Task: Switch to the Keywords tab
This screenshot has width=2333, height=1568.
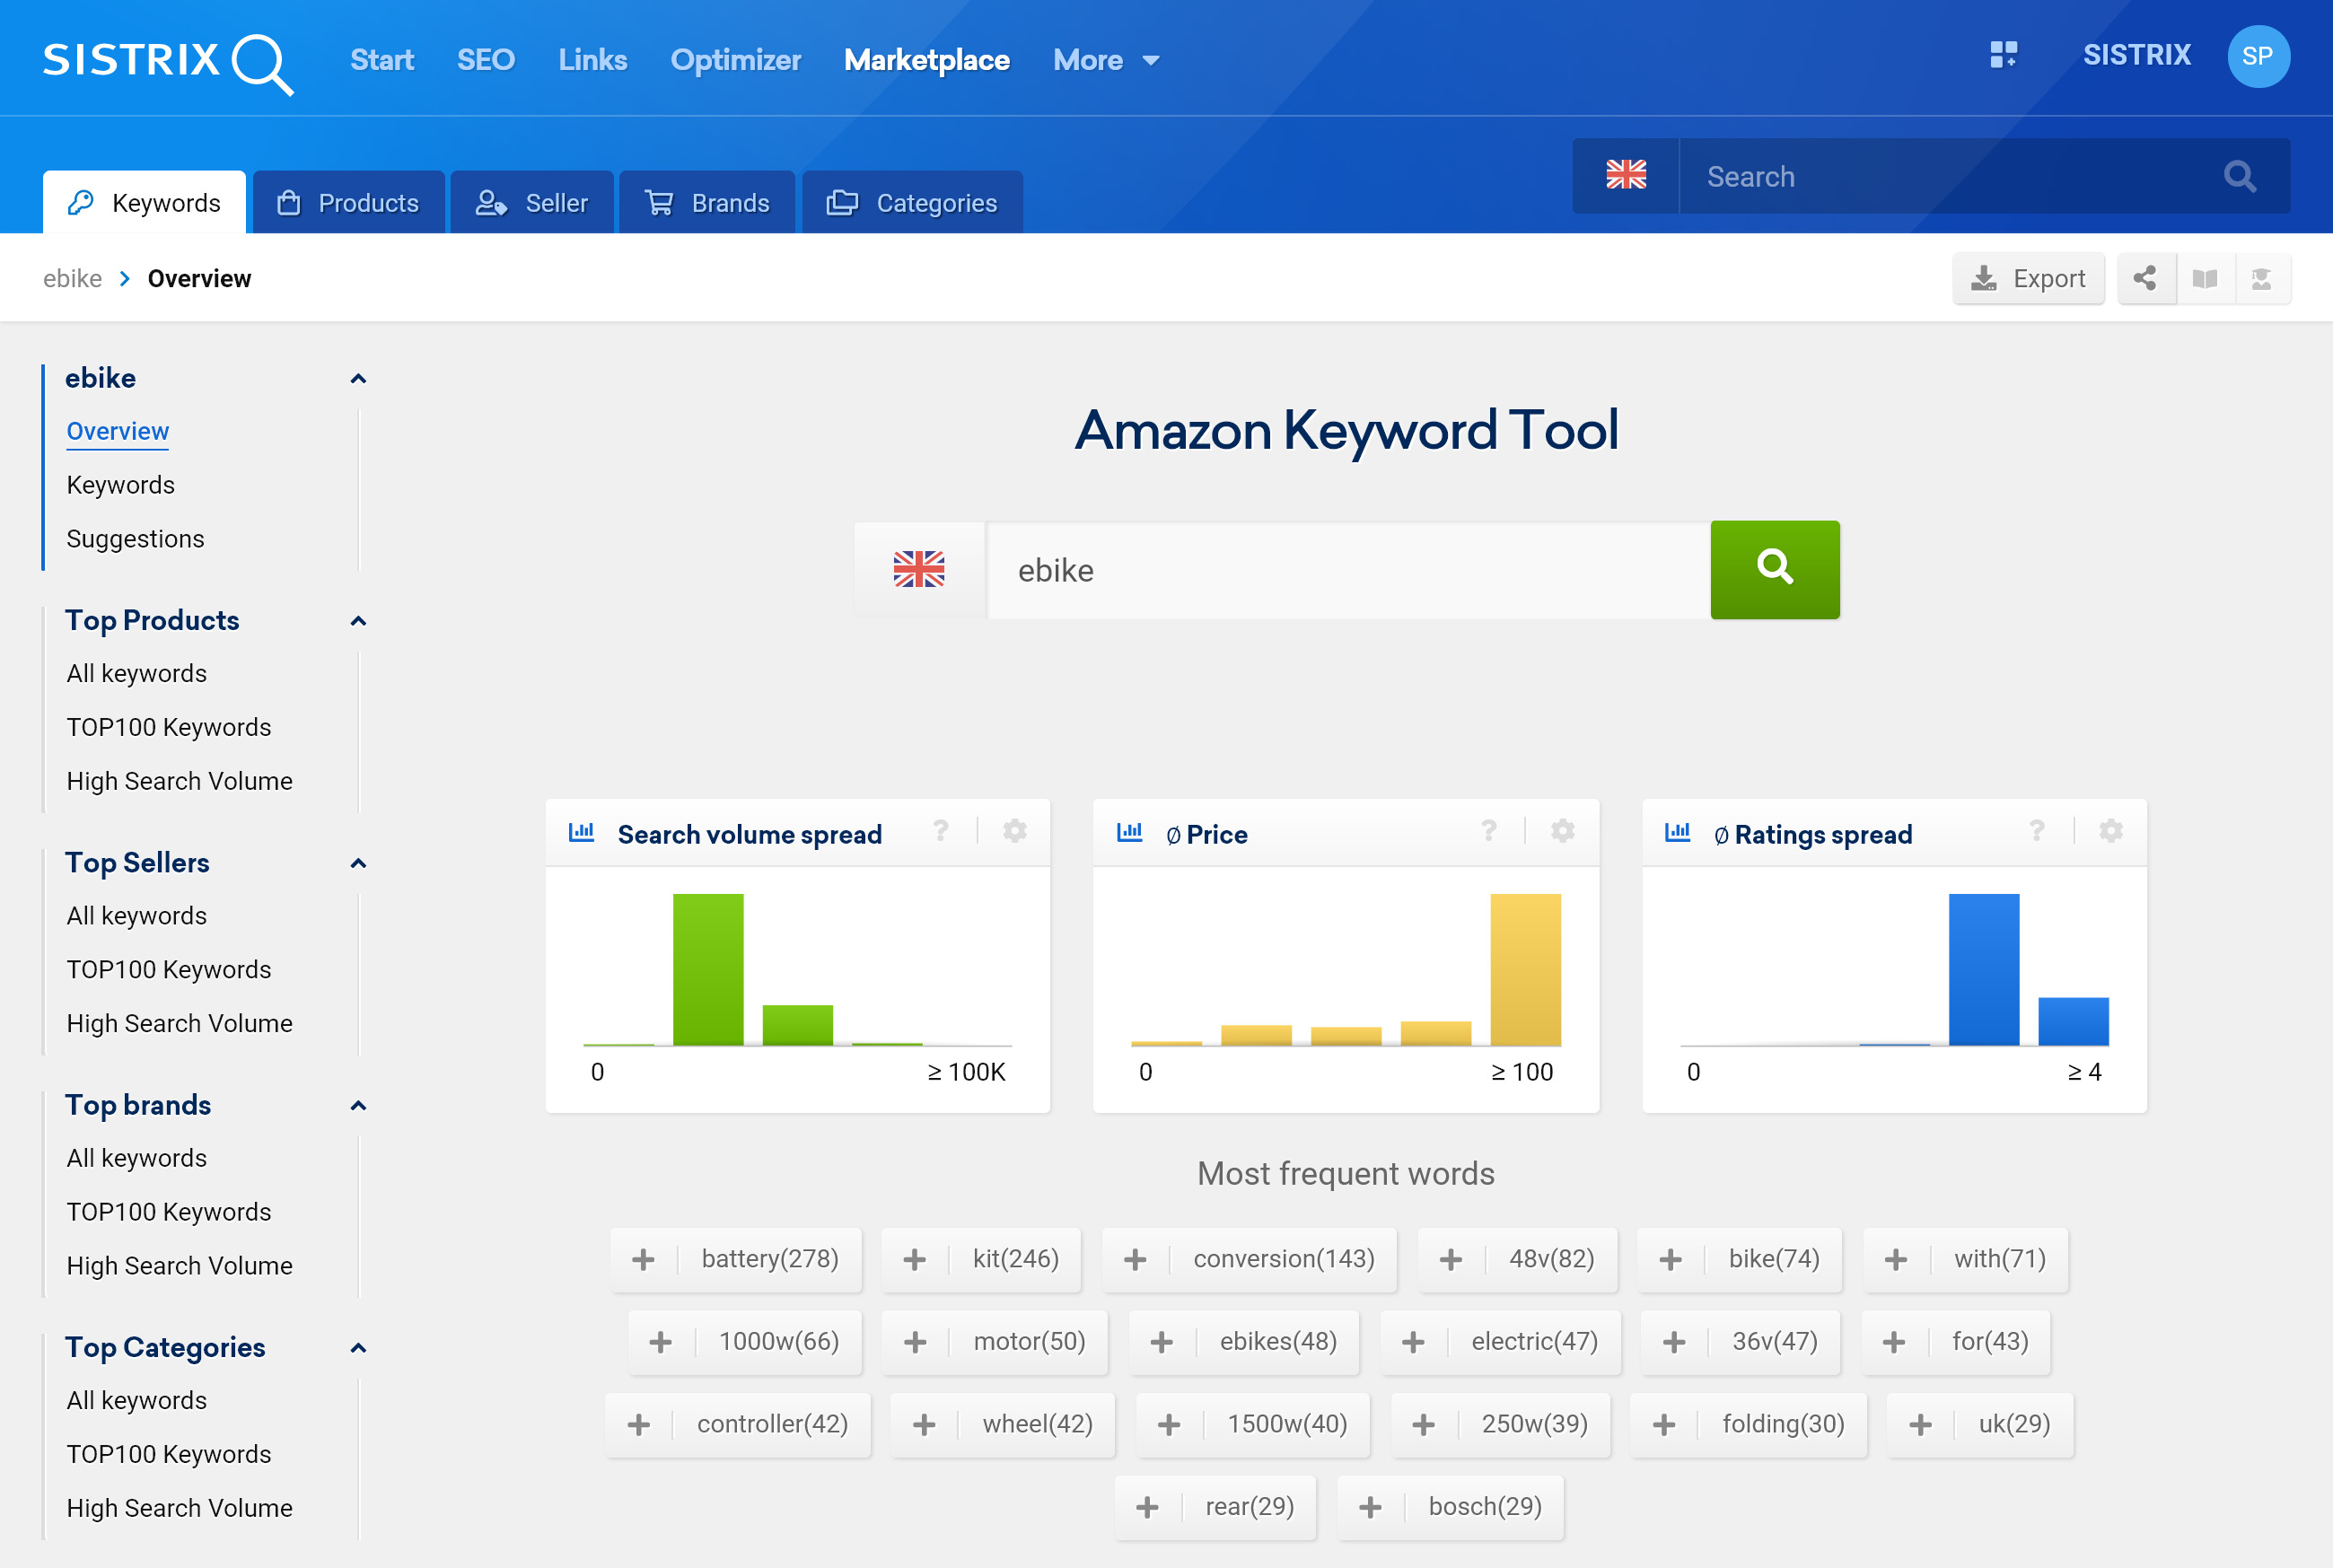Action: (x=144, y=202)
